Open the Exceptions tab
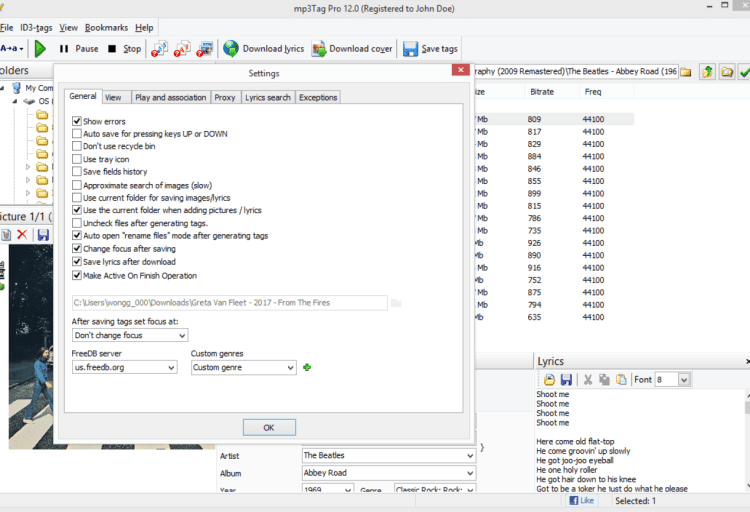This screenshot has width=750, height=512. [318, 97]
